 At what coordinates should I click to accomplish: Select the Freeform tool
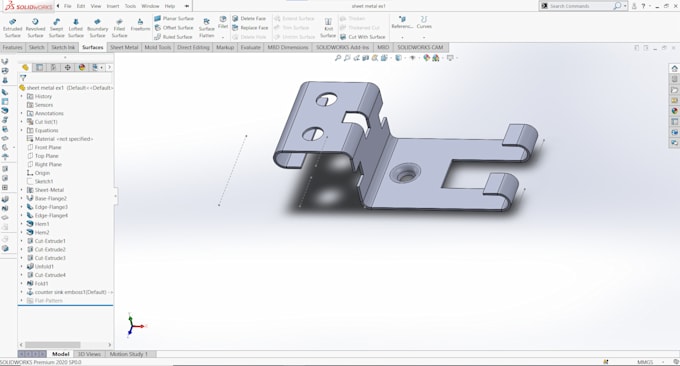[140, 25]
